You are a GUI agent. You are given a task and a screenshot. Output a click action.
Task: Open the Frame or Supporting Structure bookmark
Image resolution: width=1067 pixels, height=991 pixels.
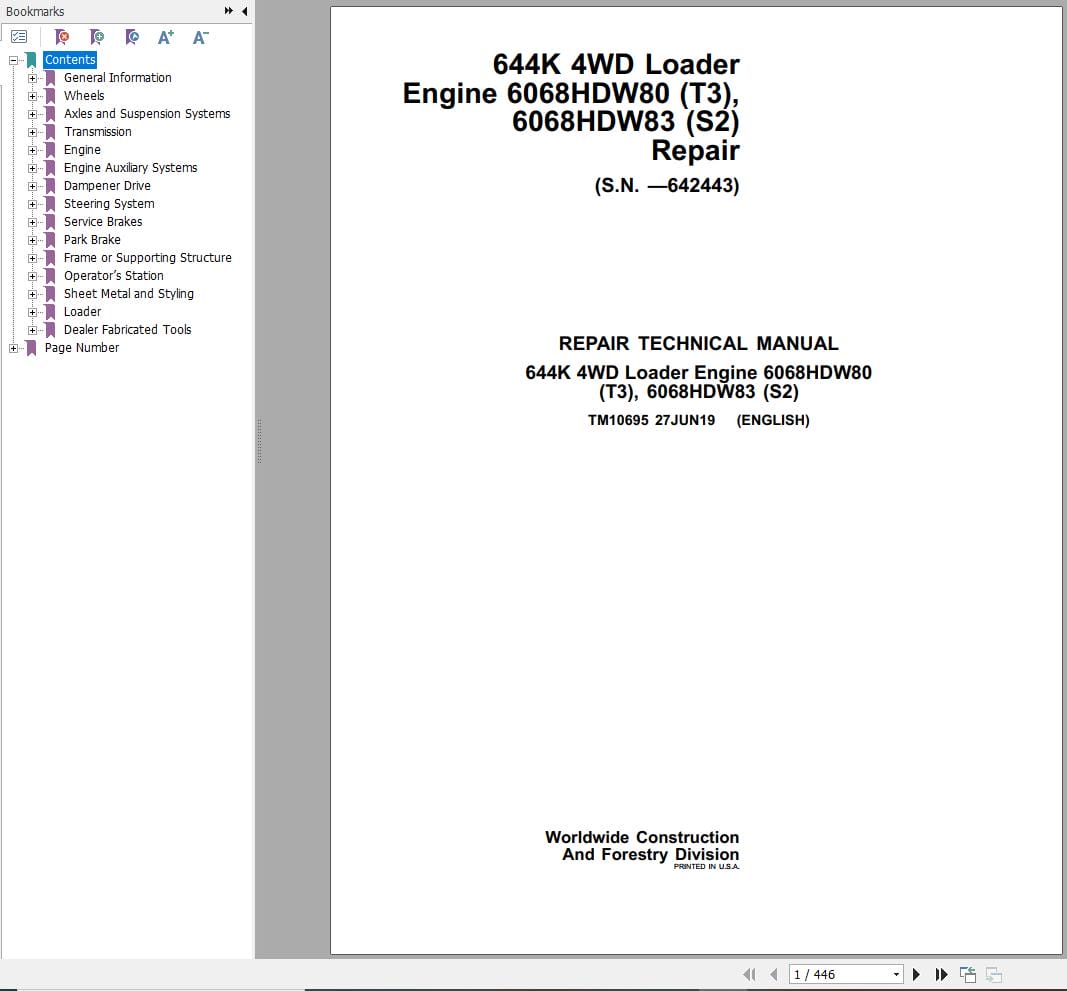[148, 257]
